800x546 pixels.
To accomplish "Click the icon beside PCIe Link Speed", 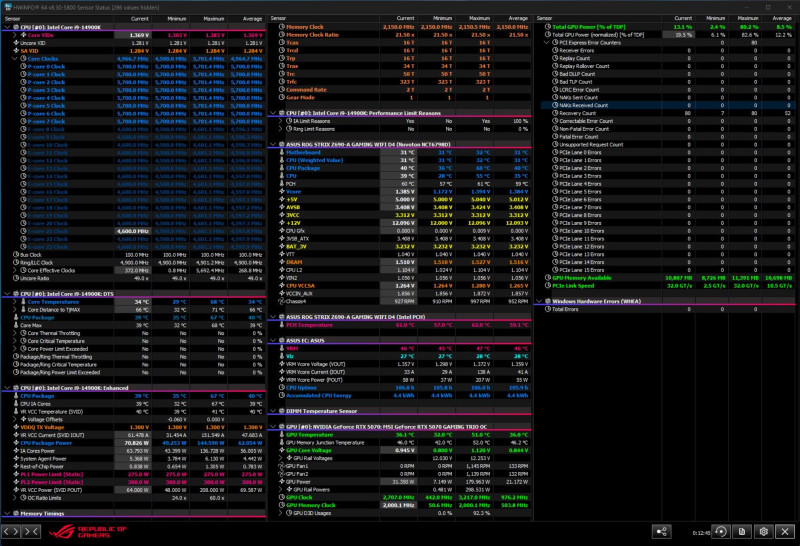I will click(548, 286).
